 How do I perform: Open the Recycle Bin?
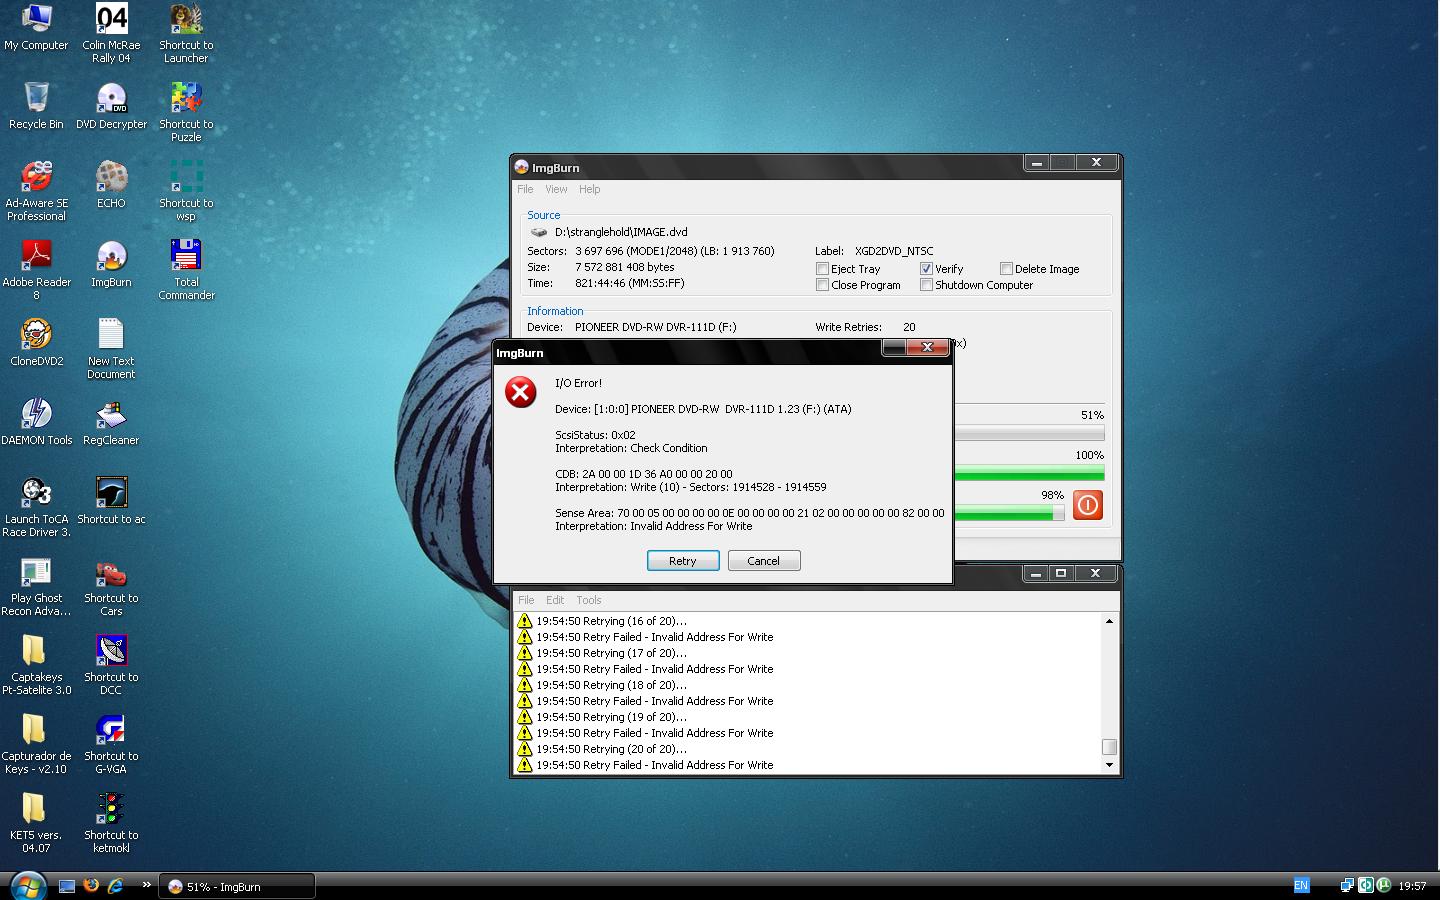[x=36, y=106]
